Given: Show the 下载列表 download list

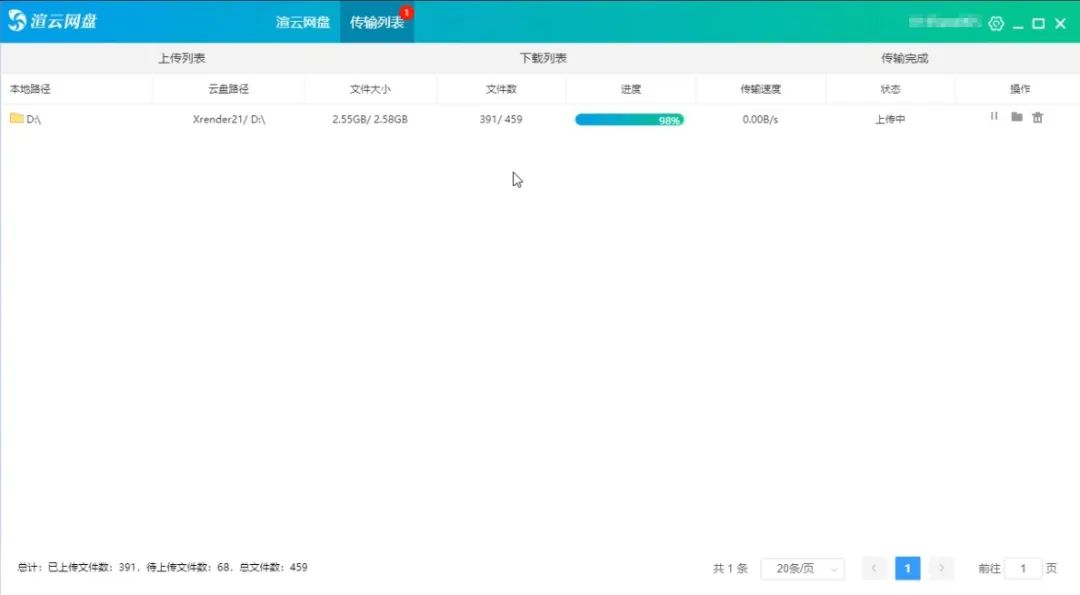Looking at the screenshot, I should pyautogui.click(x=543, y=58).
